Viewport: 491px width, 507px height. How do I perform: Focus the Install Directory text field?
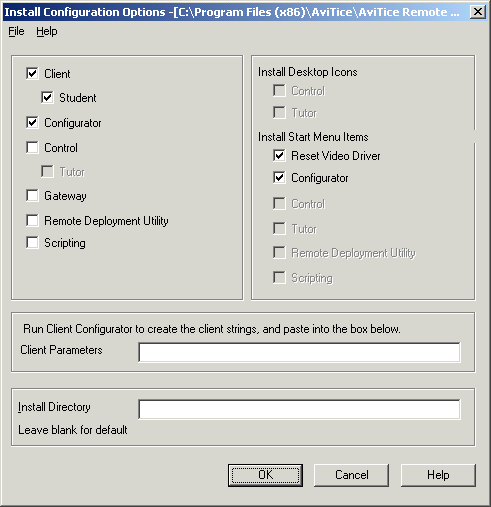coord(299,409)
